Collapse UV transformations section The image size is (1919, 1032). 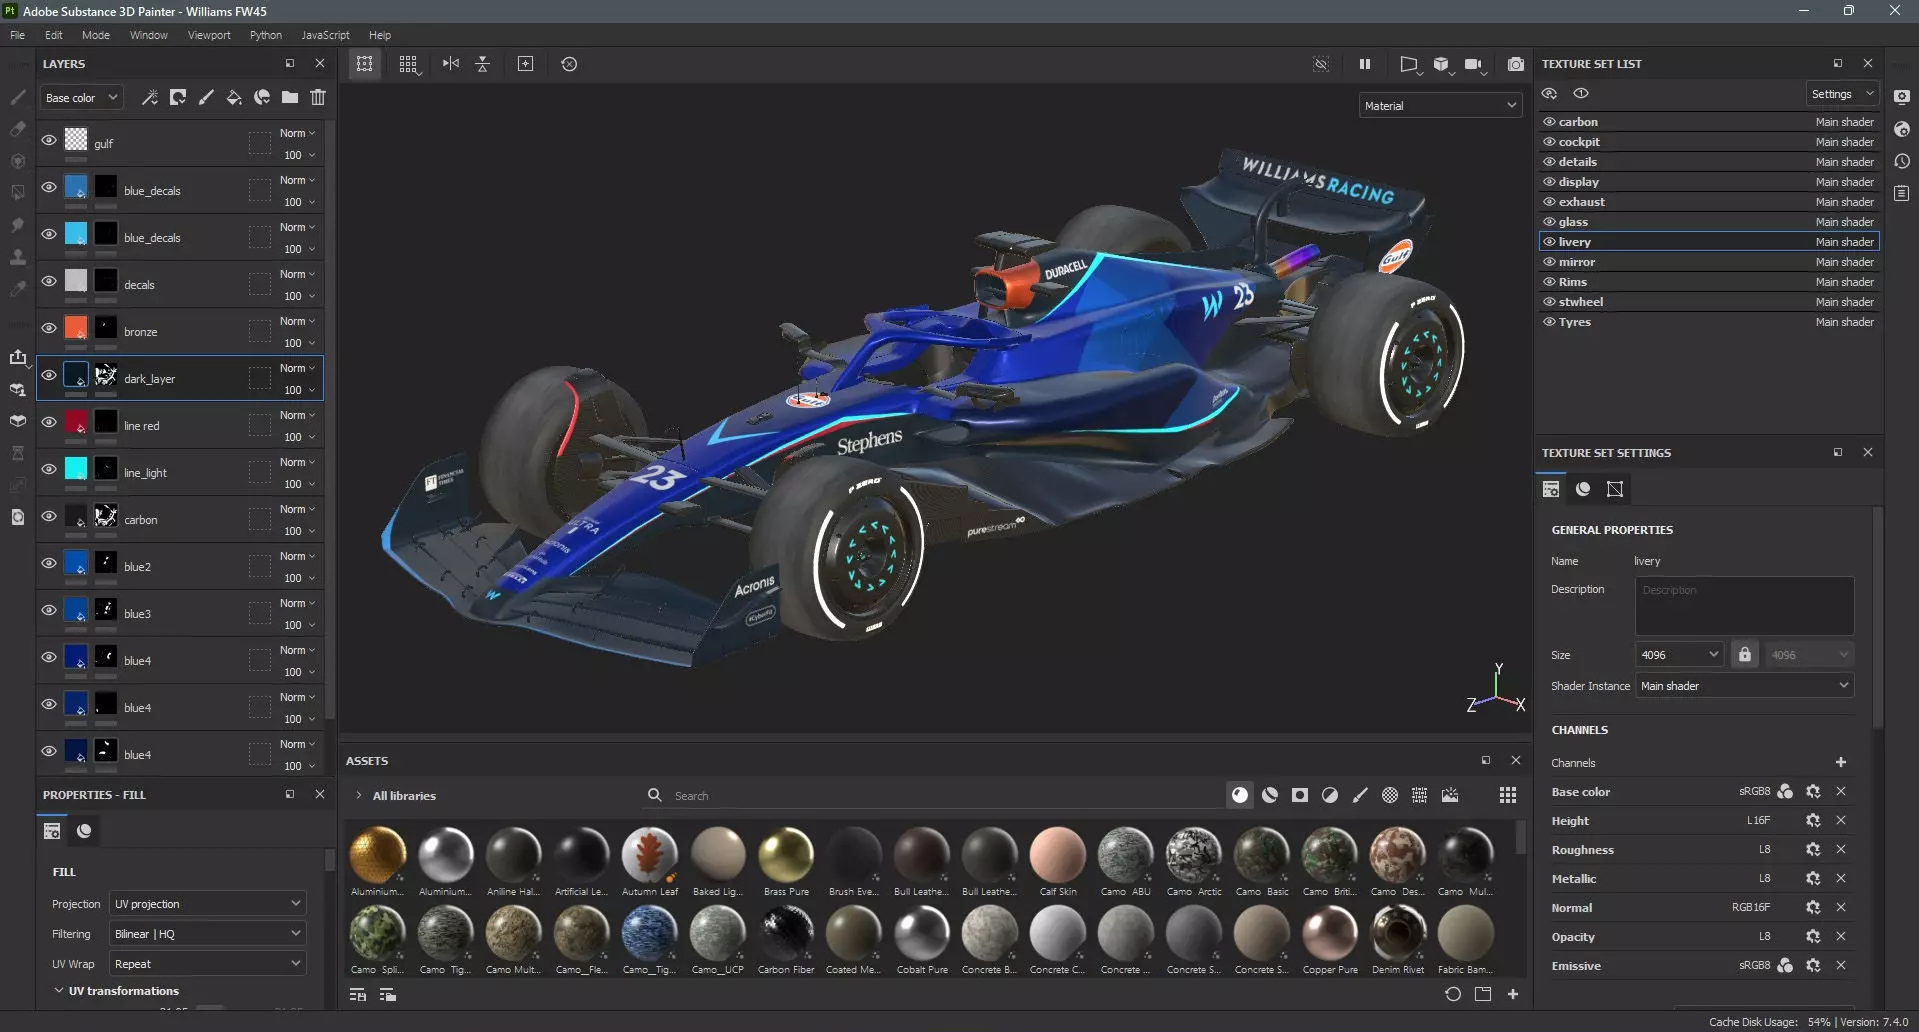point(58,990)
